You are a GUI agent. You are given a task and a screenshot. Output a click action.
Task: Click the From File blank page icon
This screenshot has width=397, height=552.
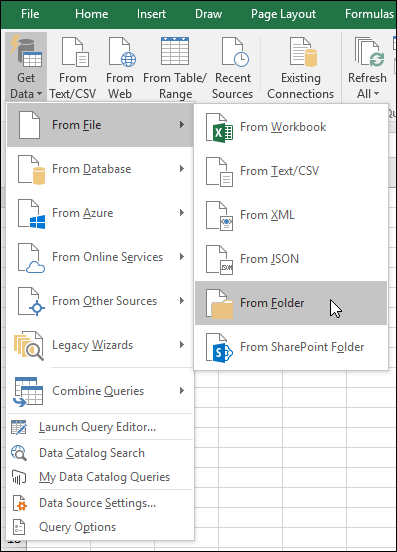click(x=29, y=125)
